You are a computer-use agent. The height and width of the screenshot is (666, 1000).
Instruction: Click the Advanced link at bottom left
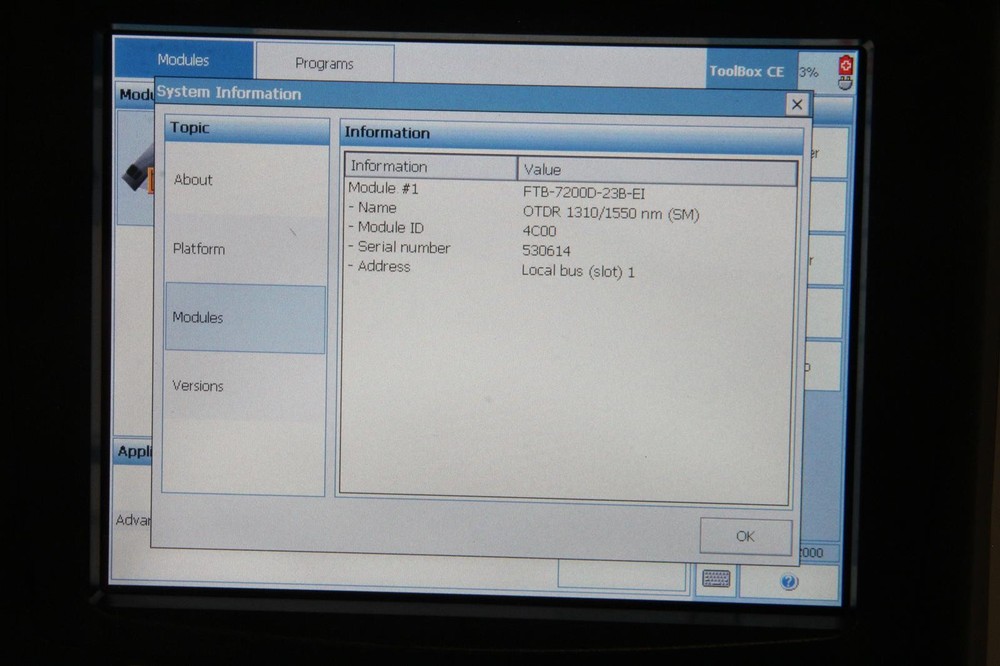pos(133,520)
